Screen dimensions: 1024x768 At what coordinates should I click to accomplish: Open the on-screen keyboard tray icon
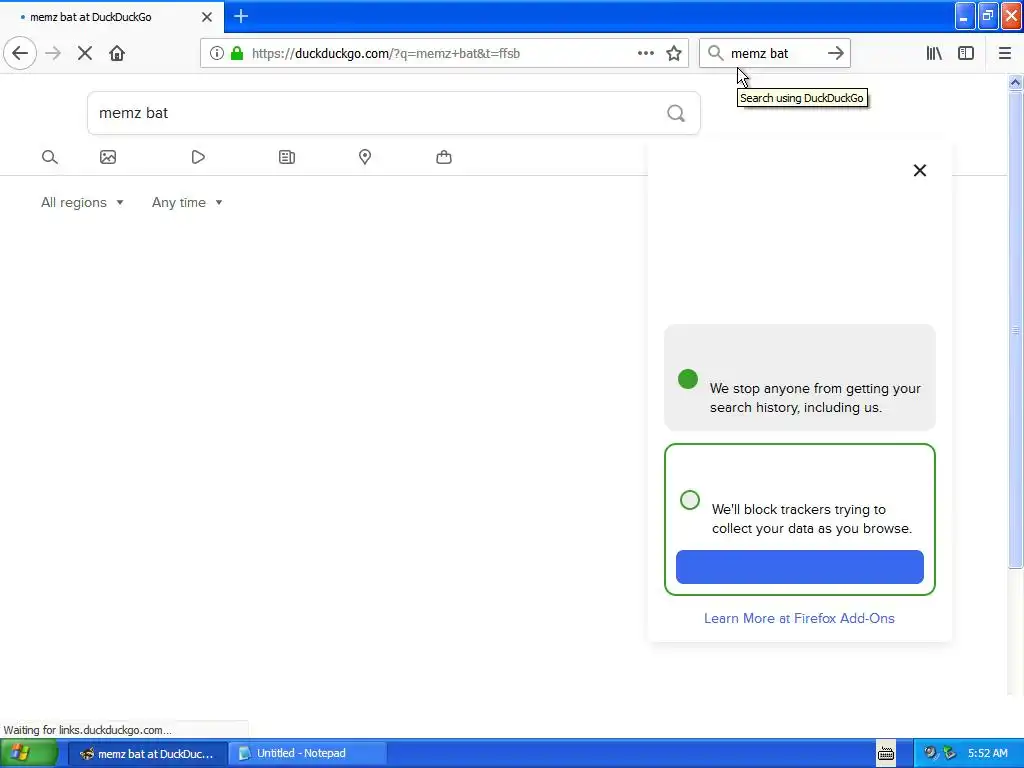click(886, 754)
